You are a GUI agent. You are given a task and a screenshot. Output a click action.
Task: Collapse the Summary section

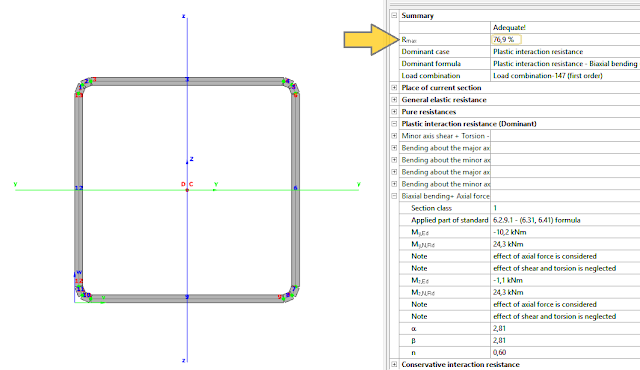[394, 16]
